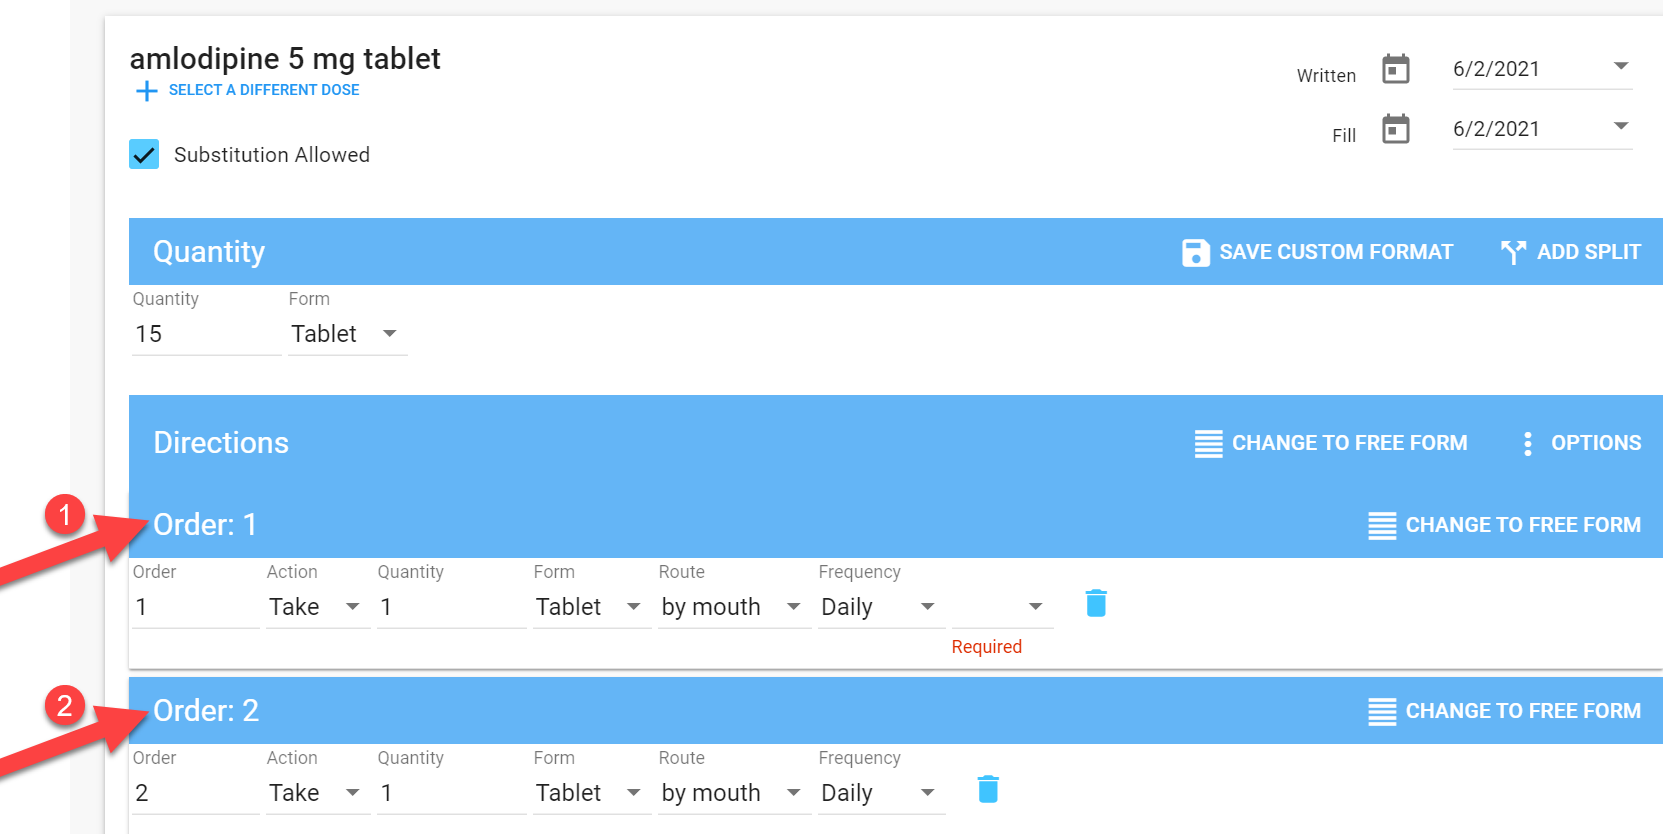Click the Options three-dot icon
1663x834 pixels.
tap(1527, 443)
